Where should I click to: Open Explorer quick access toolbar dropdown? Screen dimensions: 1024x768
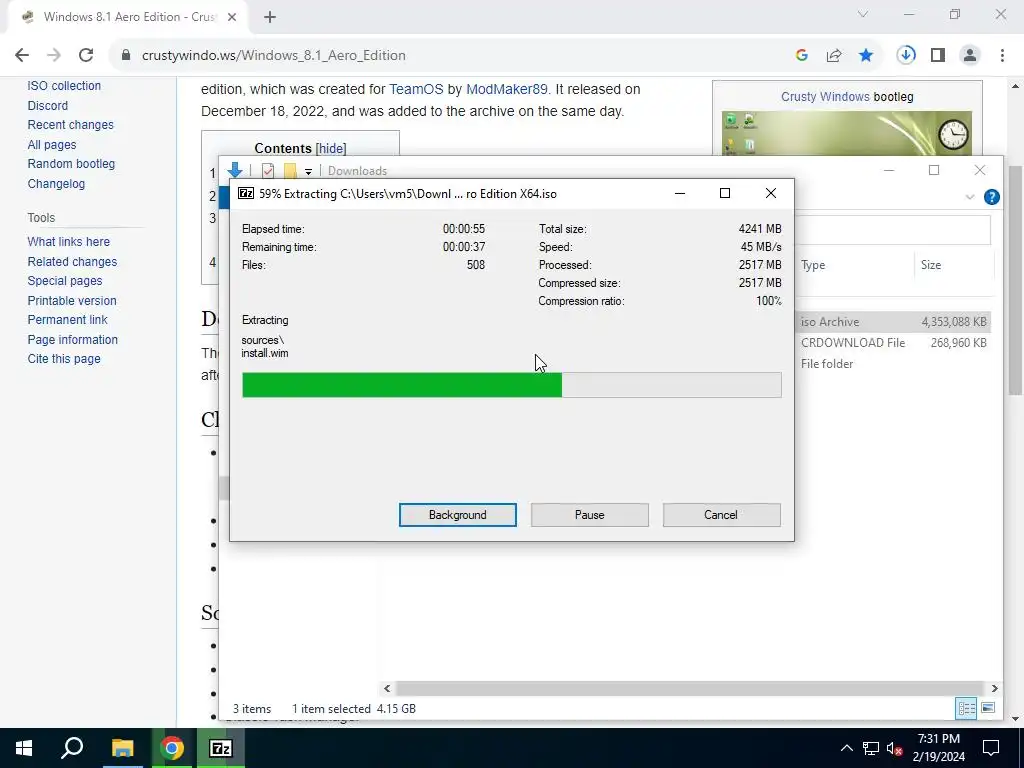[x=308, y=171]
